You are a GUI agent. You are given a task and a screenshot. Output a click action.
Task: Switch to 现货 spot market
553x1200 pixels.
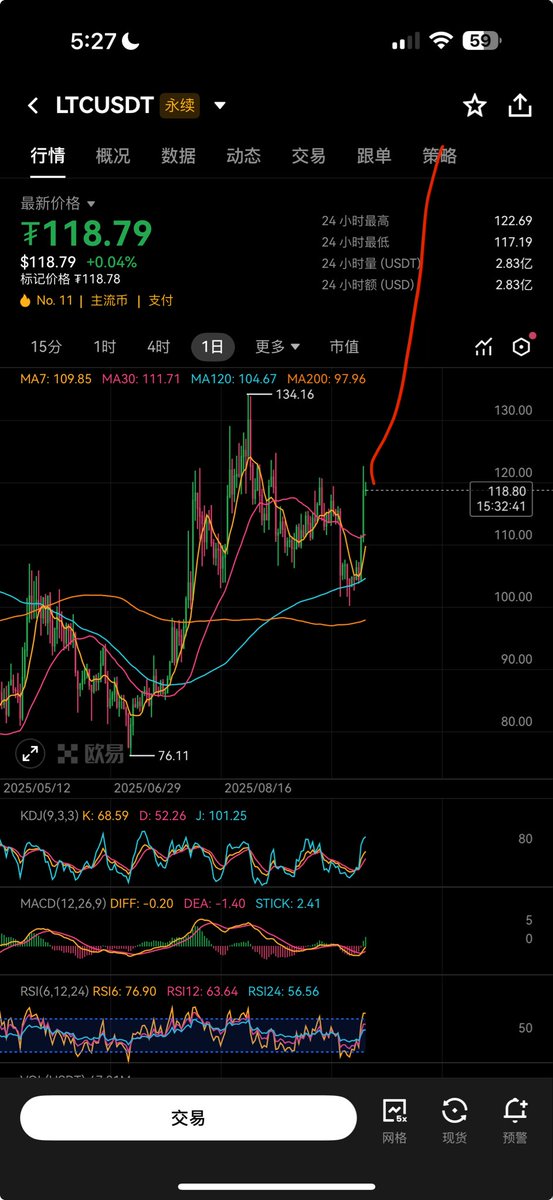pyautogui.click(x=455, y=1121)
